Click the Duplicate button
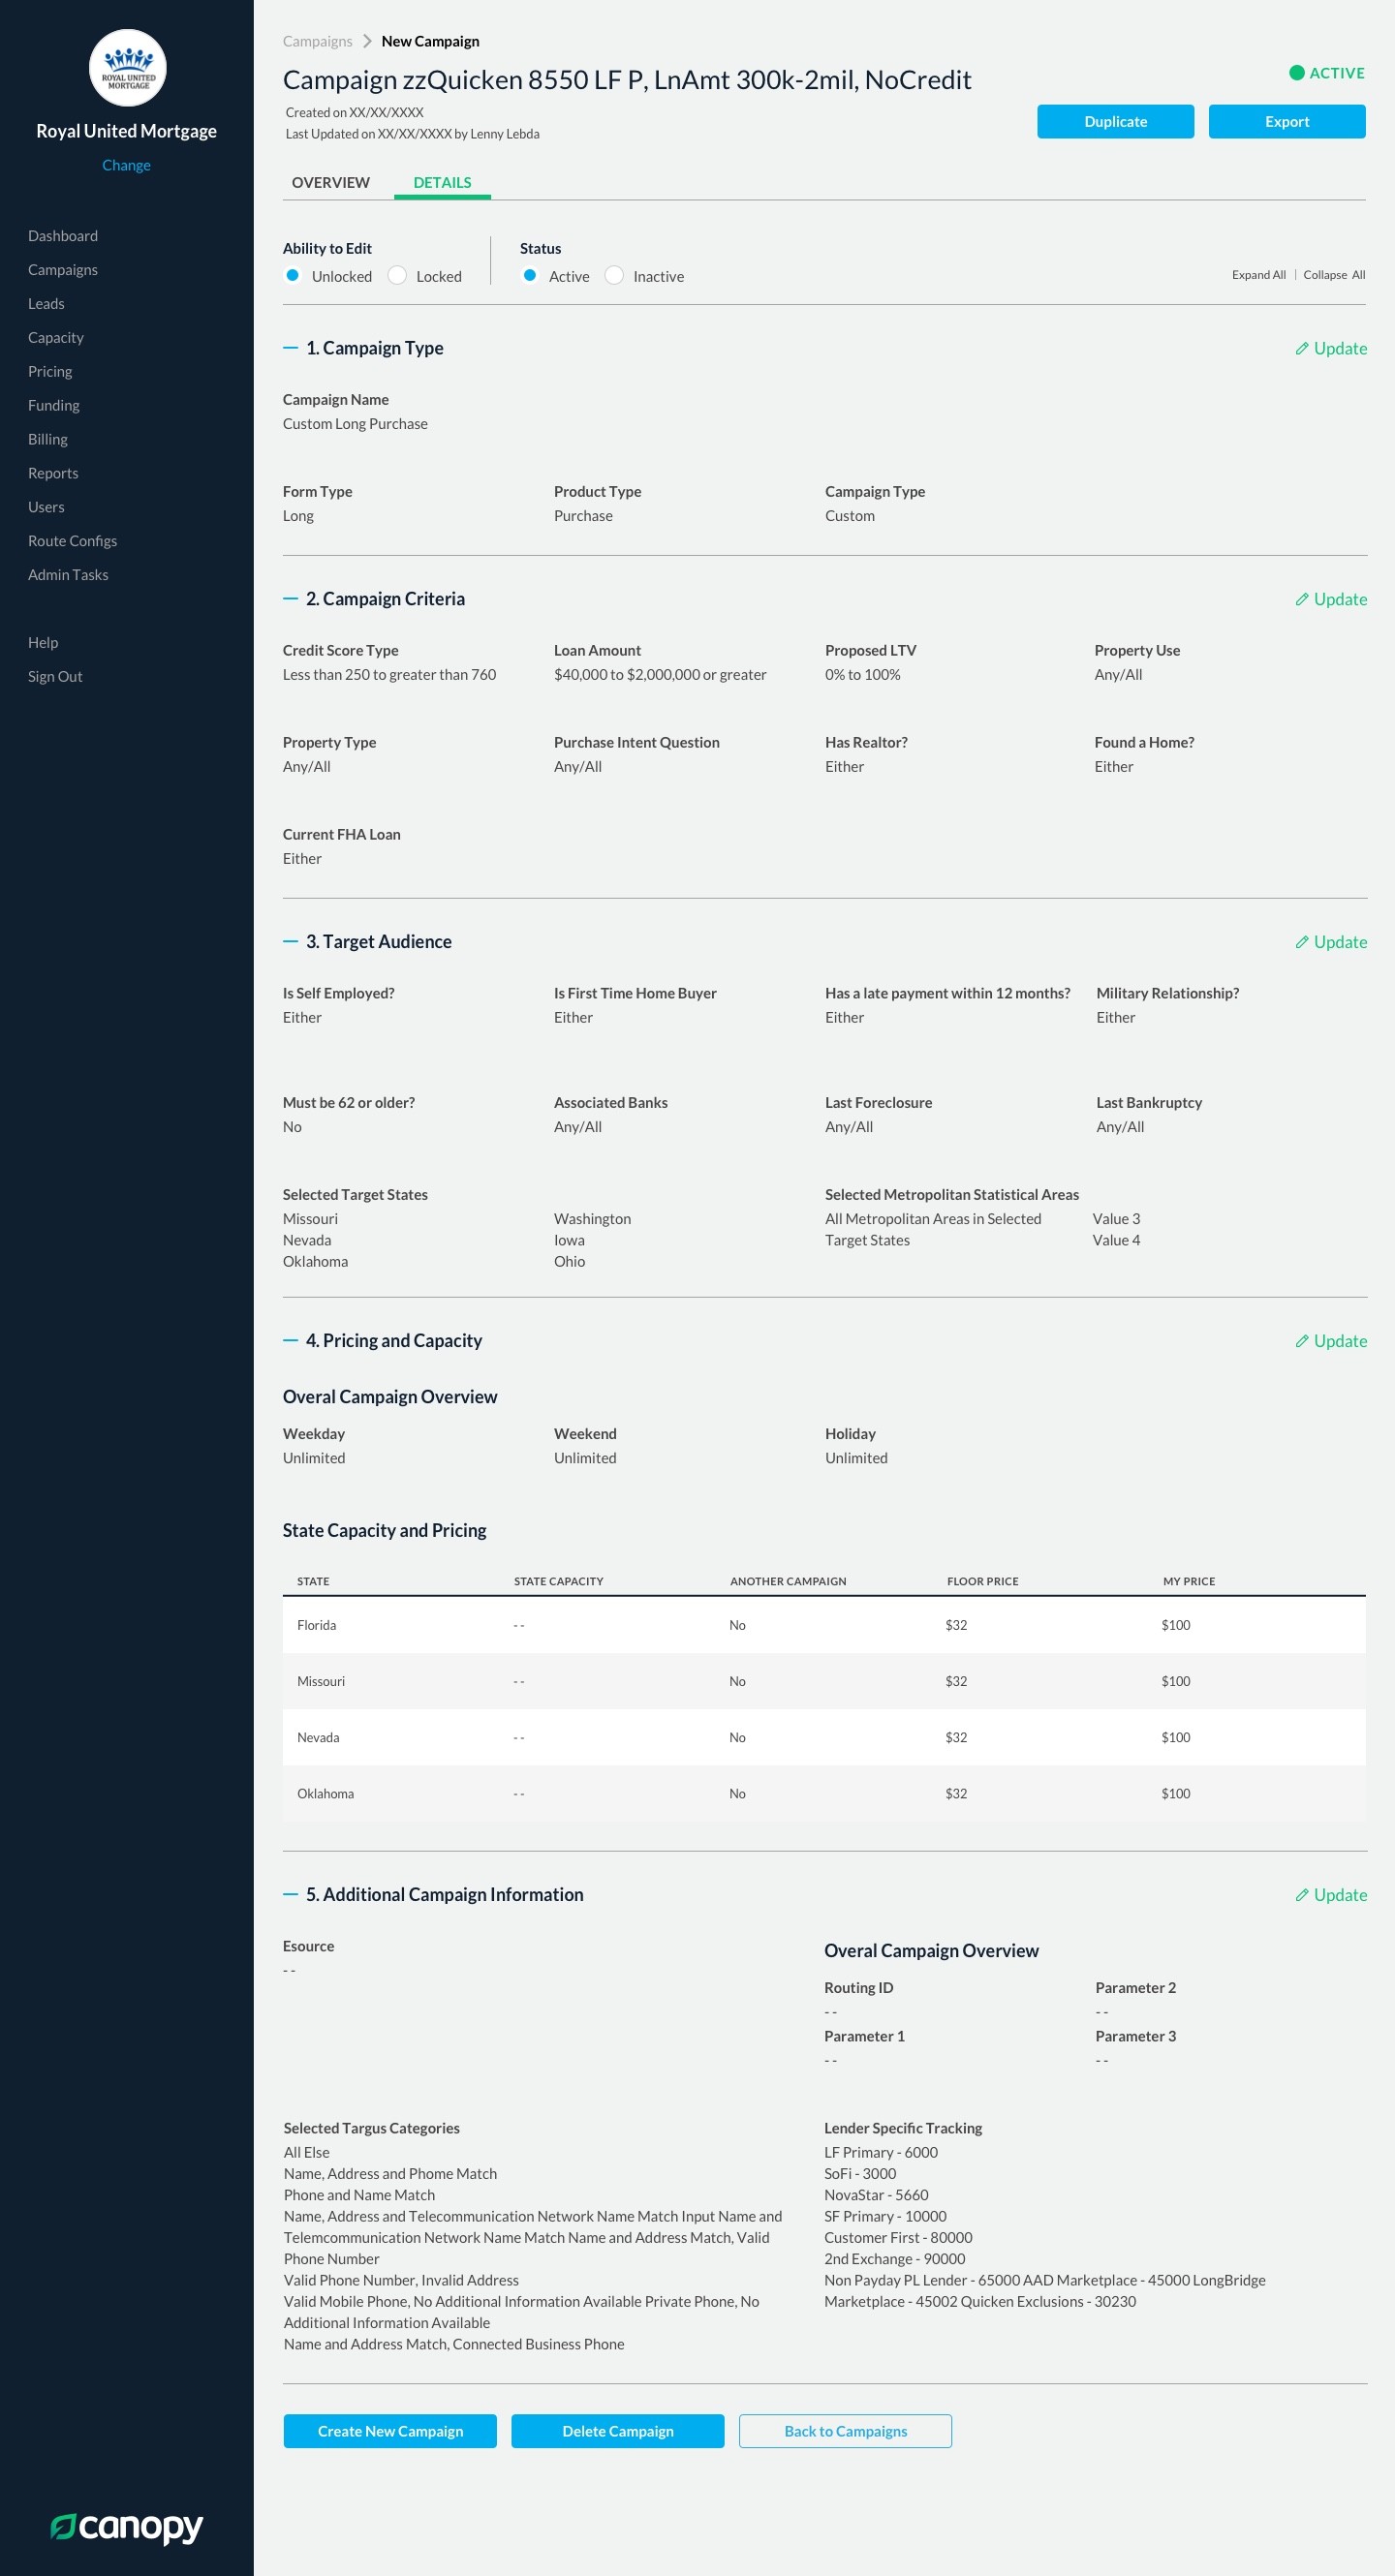Image resolution: width=1395 pixels, height=2576 pixels. (1115, 122)
